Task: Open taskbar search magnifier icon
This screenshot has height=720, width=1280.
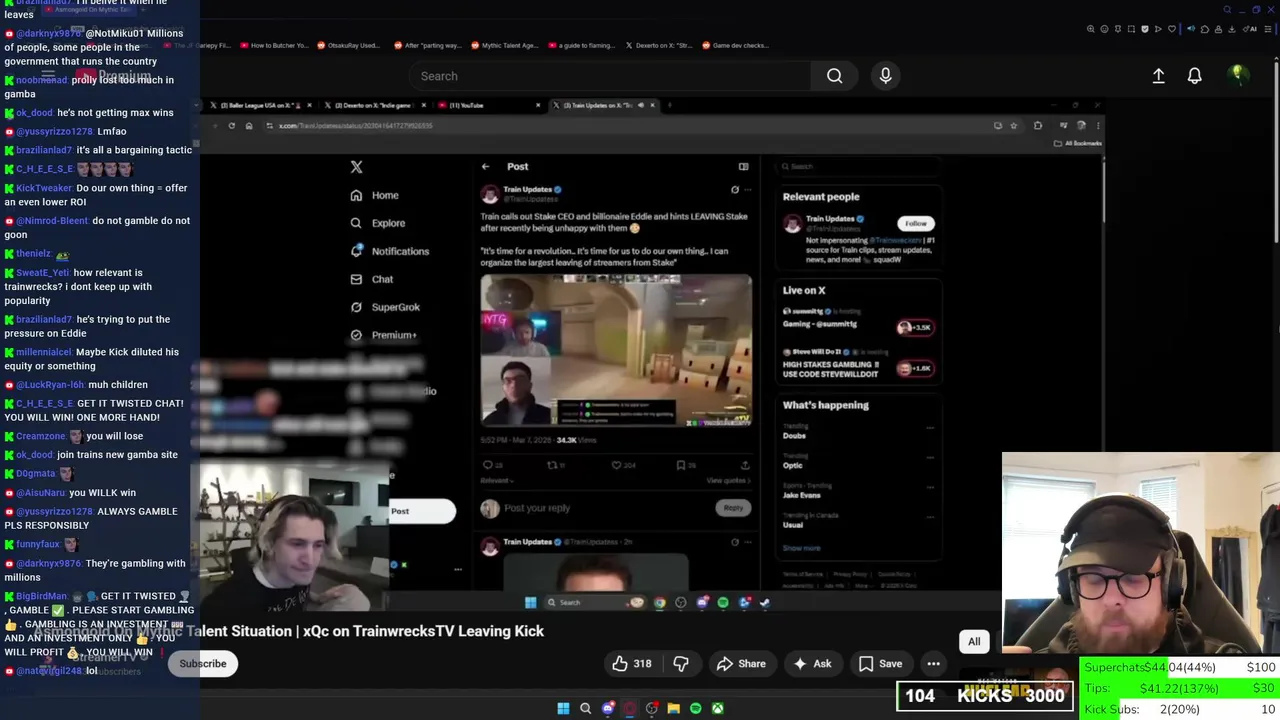Action: [586, 709]
